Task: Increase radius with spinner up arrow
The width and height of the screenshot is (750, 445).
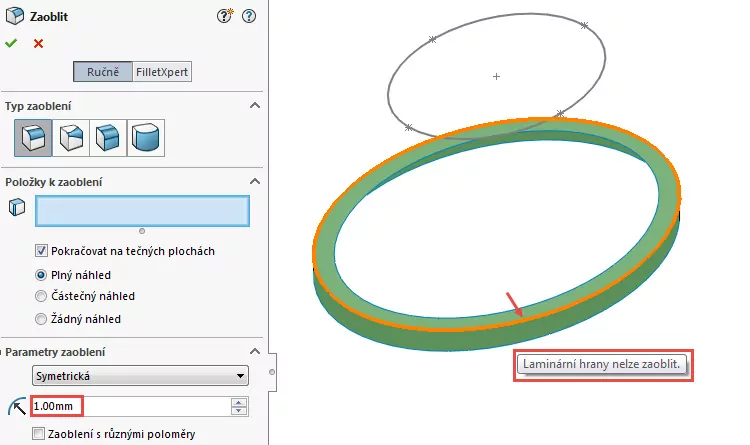Action: pos(239,402)
